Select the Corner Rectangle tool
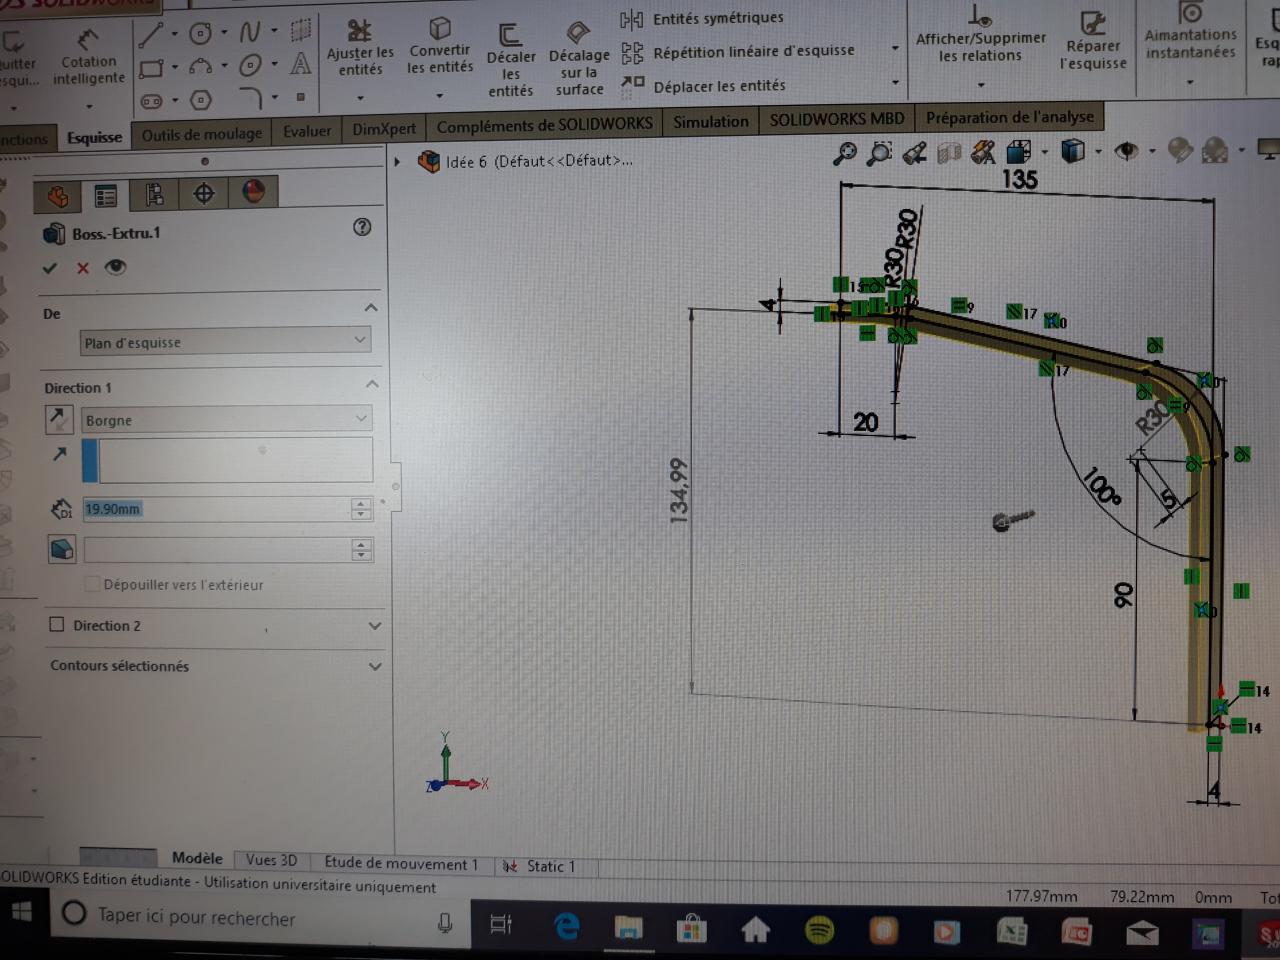 click(152, 68)
